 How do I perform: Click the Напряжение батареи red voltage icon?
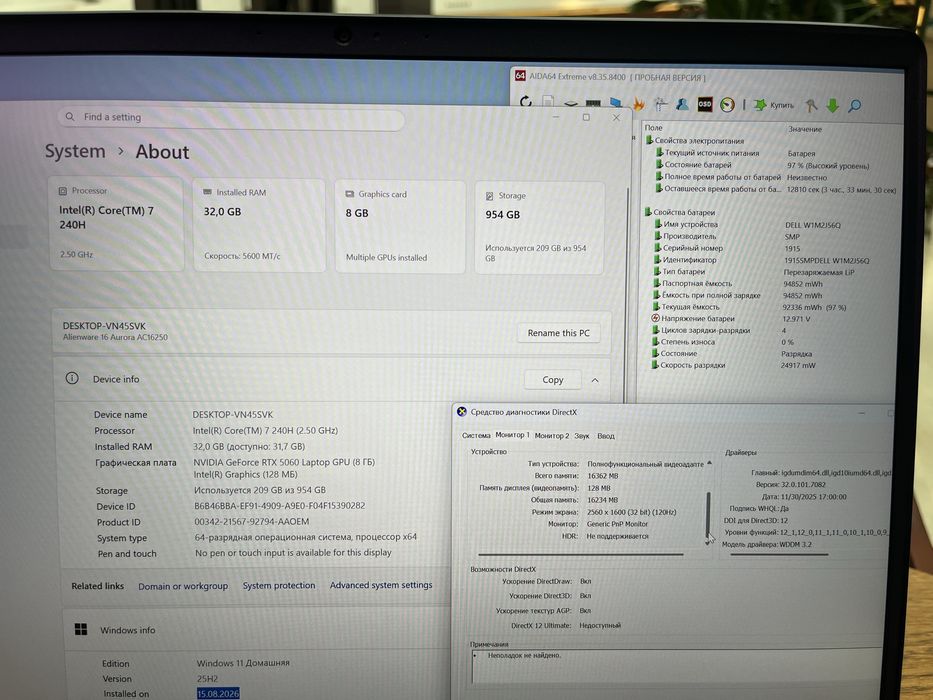pos(656,318)
